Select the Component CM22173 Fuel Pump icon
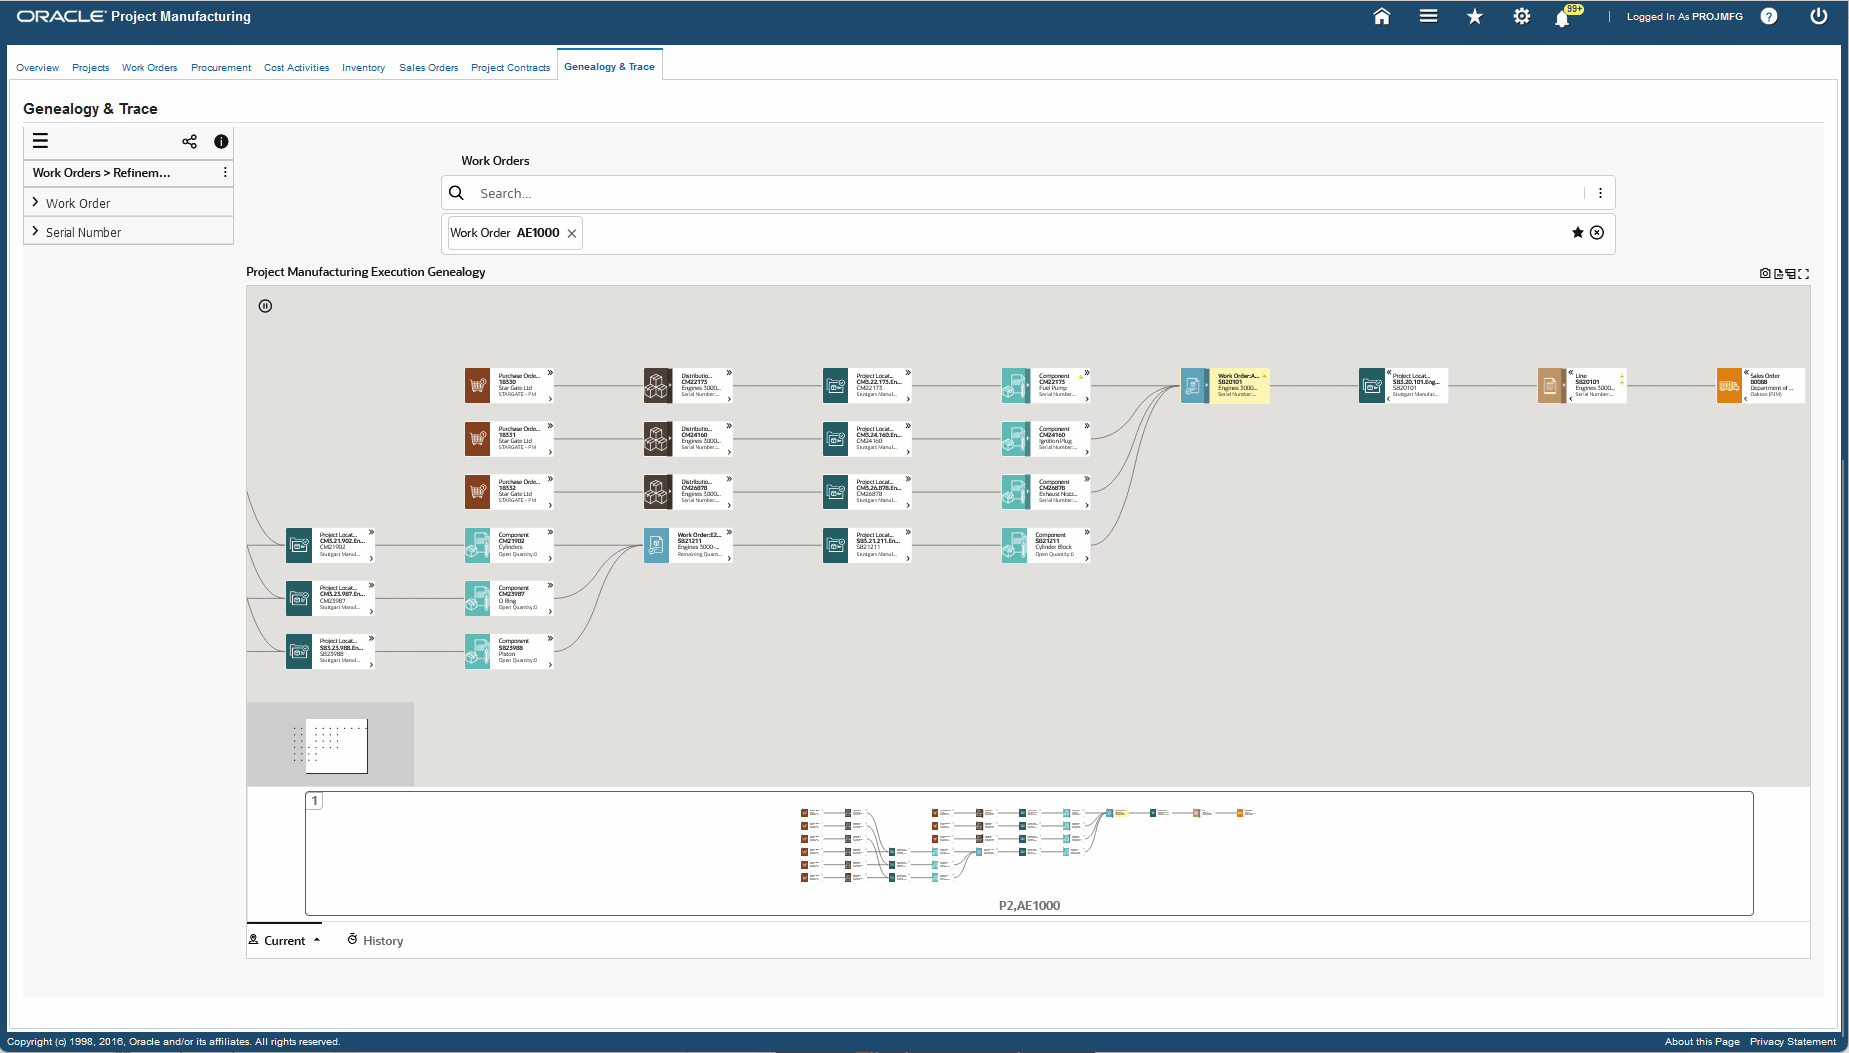Screen dimensions: 1849x1053 [x=1015, y=386]
